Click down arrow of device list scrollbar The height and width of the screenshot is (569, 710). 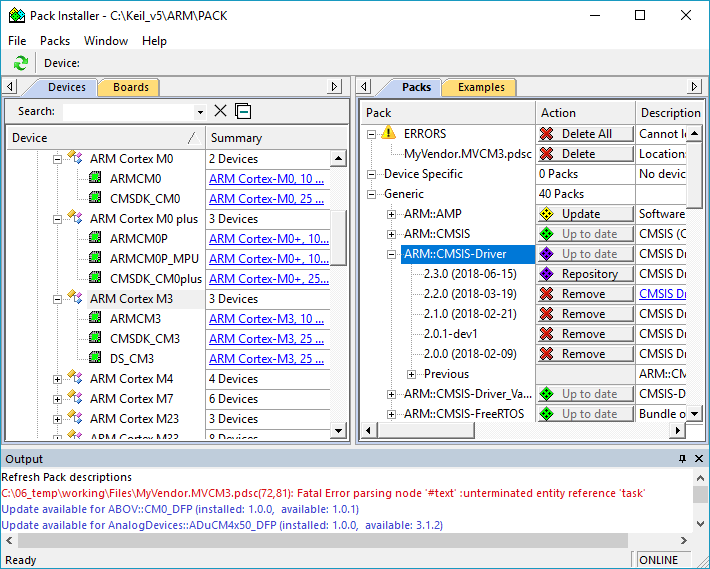(x=338, y=430)
